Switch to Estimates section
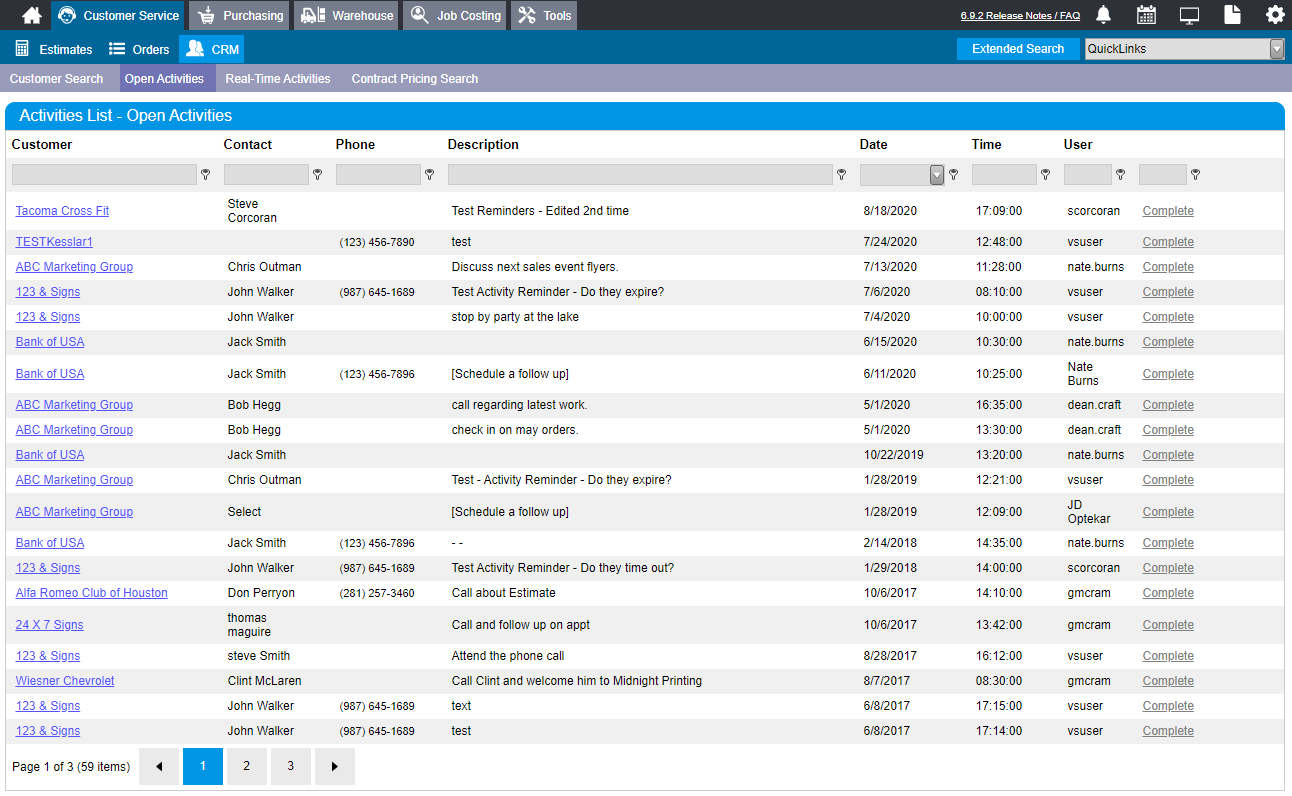 (x=54, y=49)
